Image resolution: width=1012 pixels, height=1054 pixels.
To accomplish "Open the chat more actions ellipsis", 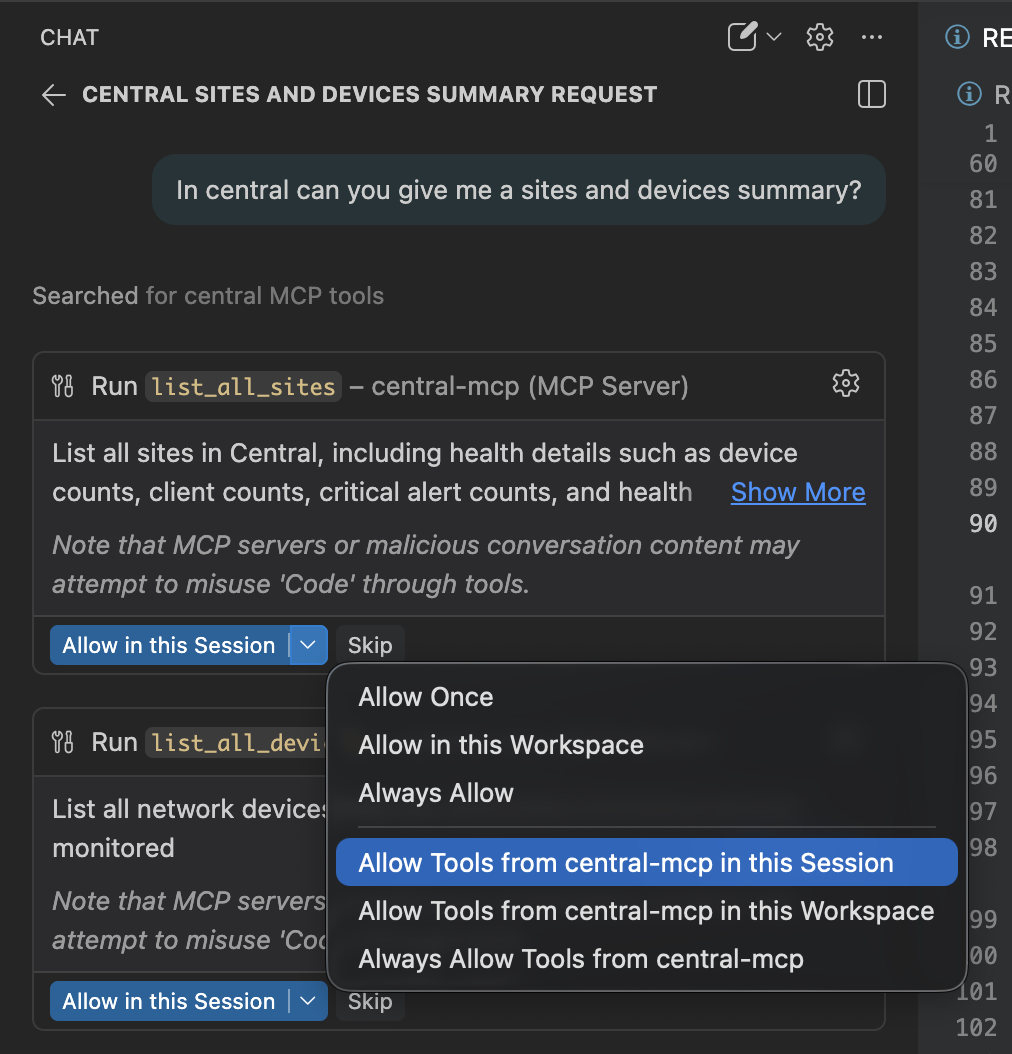I will click(x=872, y=37).
